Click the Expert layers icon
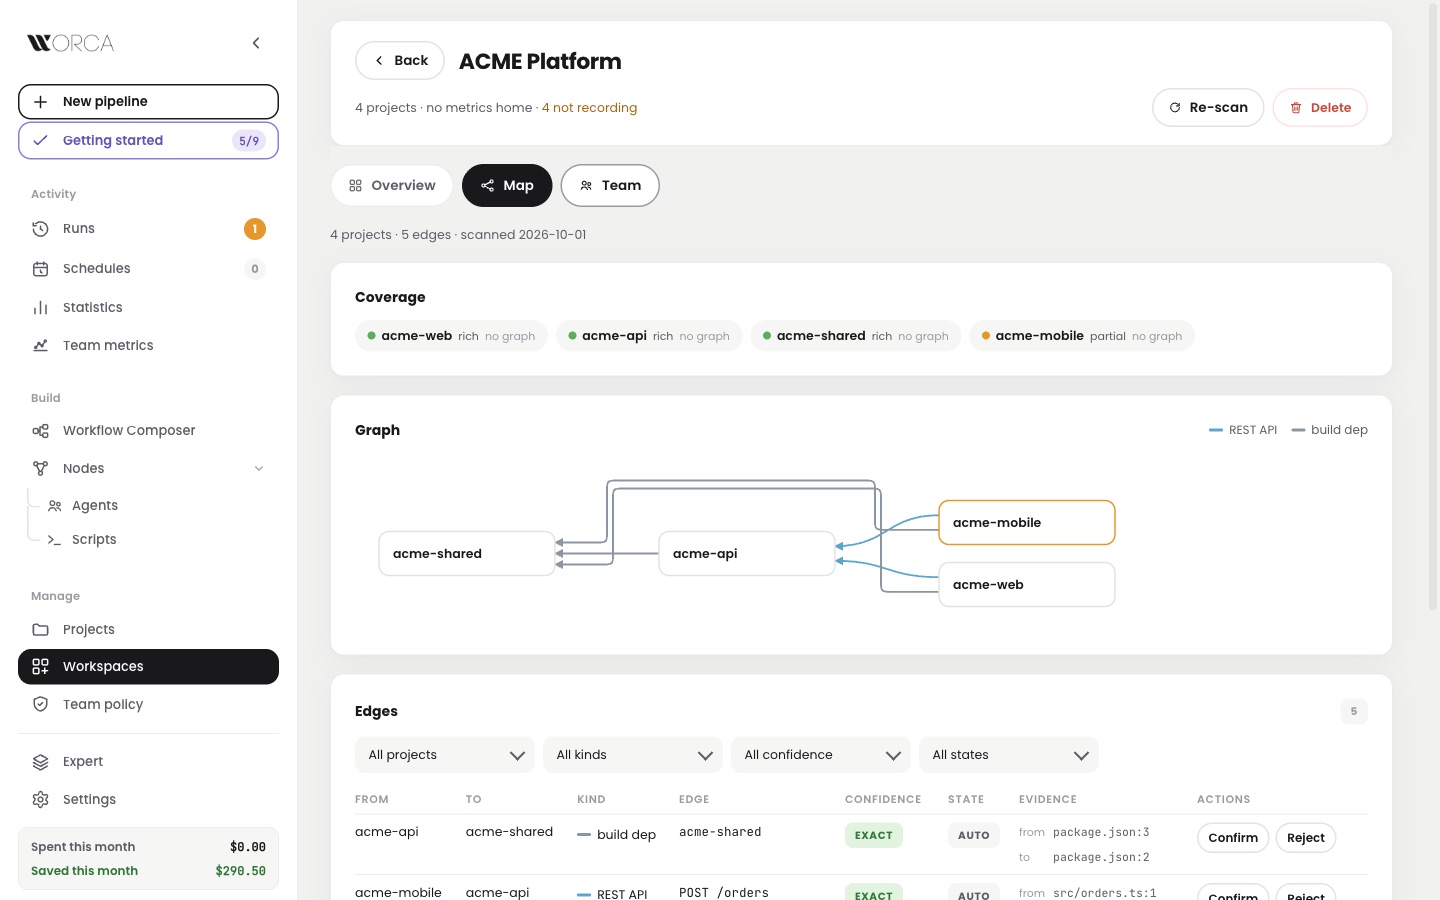This screenshot has width=1440, height=900. [40, 762]
